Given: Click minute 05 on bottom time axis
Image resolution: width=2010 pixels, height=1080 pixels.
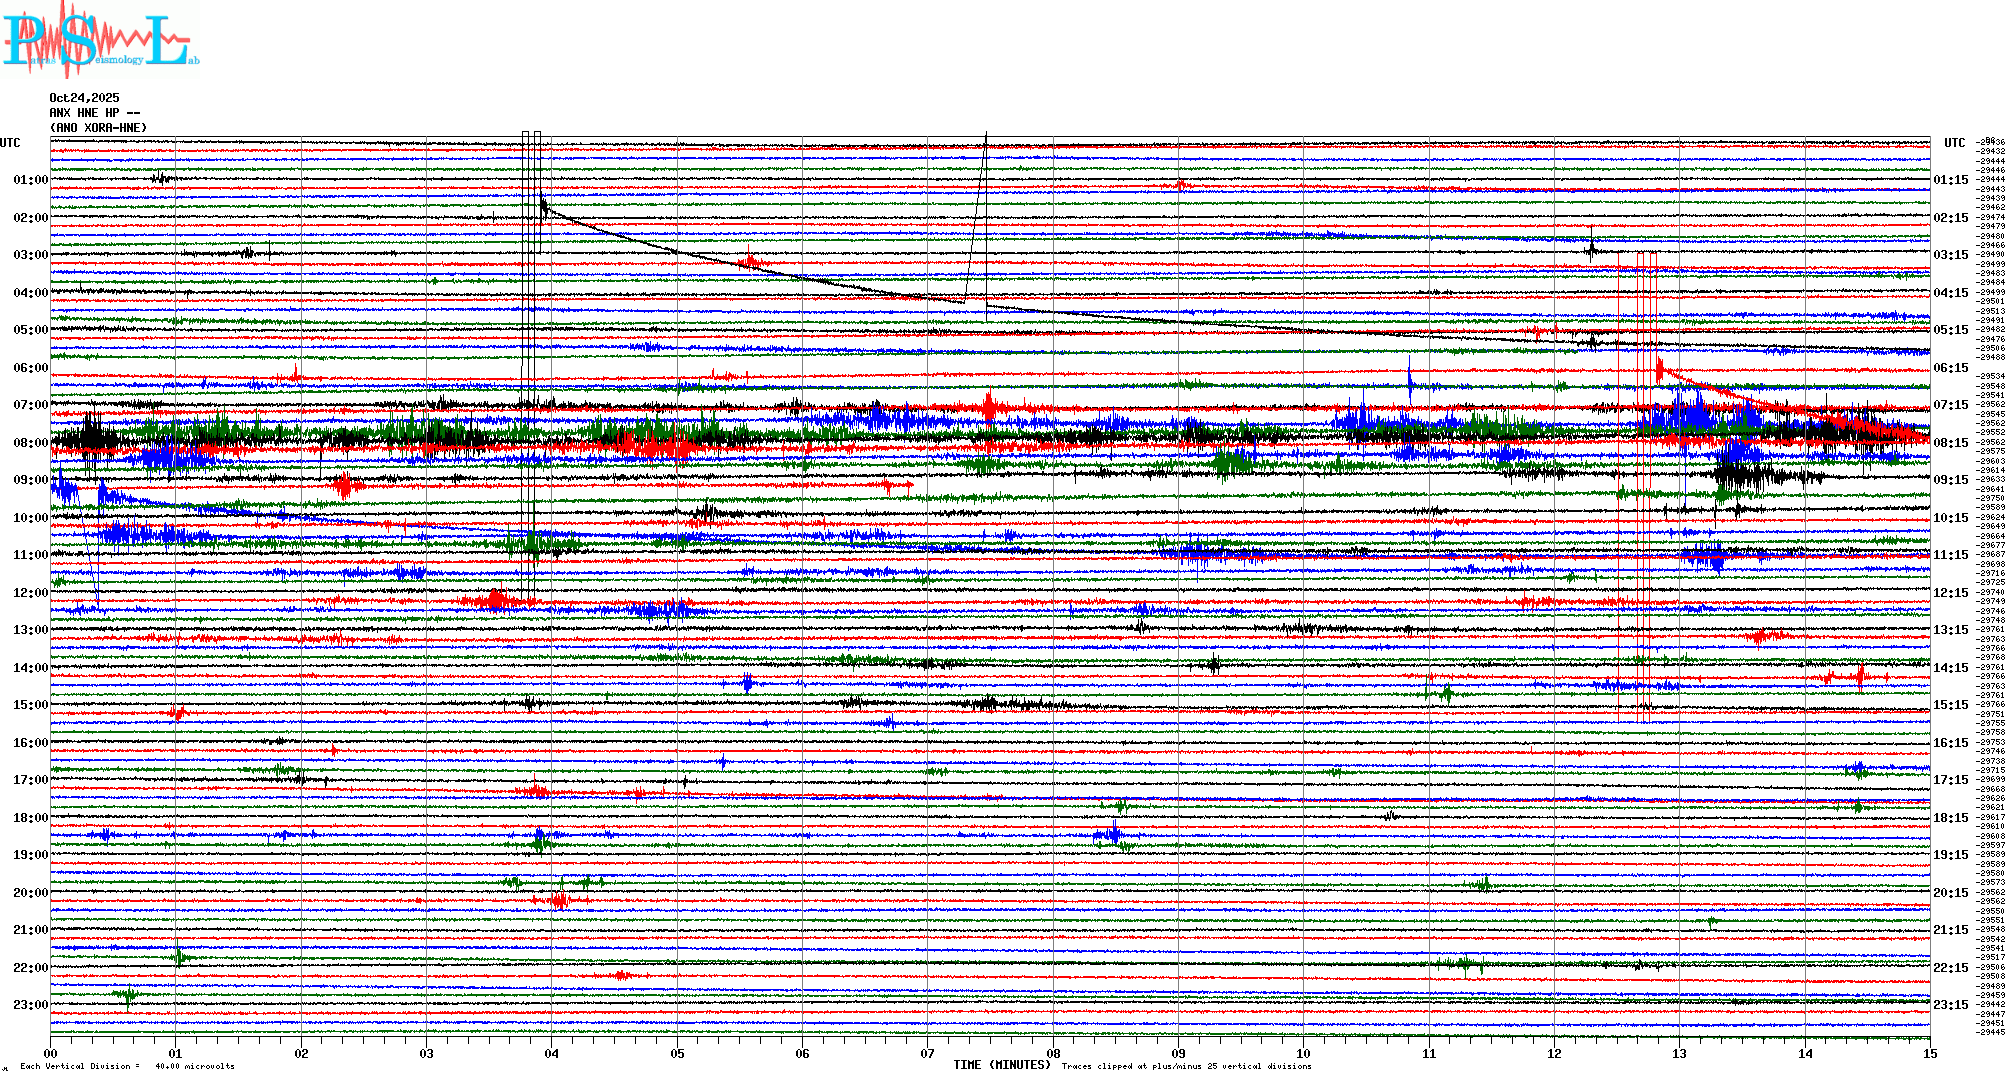Looking at the screenshot, I should point(677,1053).
